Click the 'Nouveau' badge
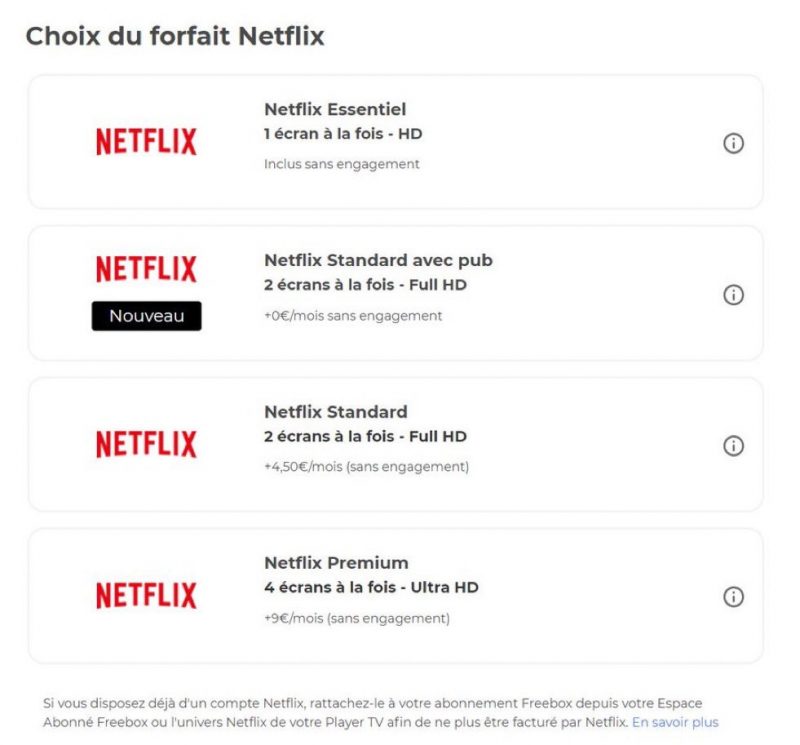800x745 pixels. tap(146, 316)
